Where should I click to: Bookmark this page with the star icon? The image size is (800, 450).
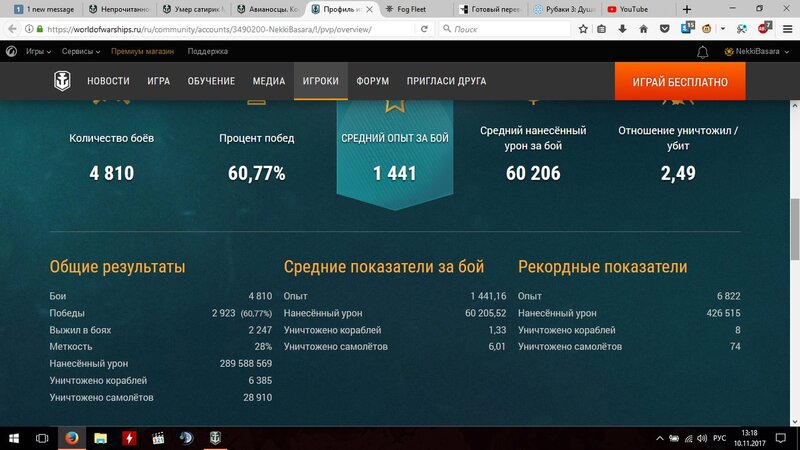click(x=583, y=29)
